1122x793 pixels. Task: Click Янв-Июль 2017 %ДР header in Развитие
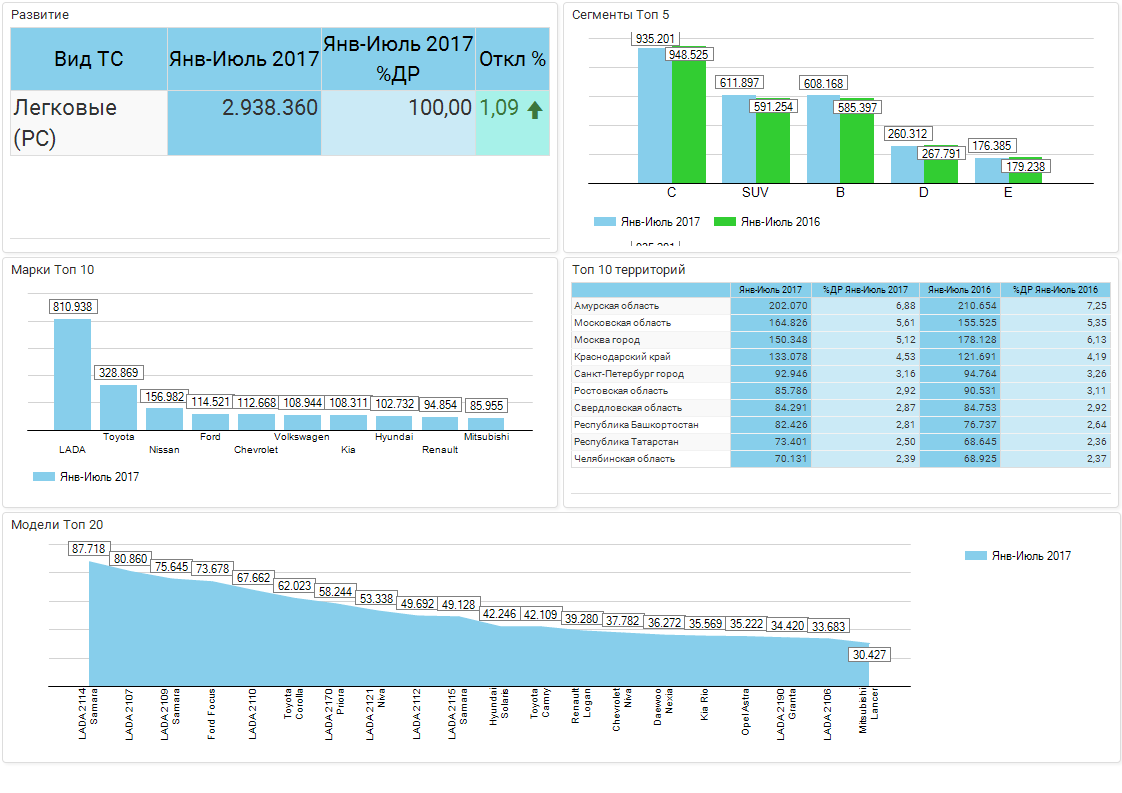[x=397, y=59]
